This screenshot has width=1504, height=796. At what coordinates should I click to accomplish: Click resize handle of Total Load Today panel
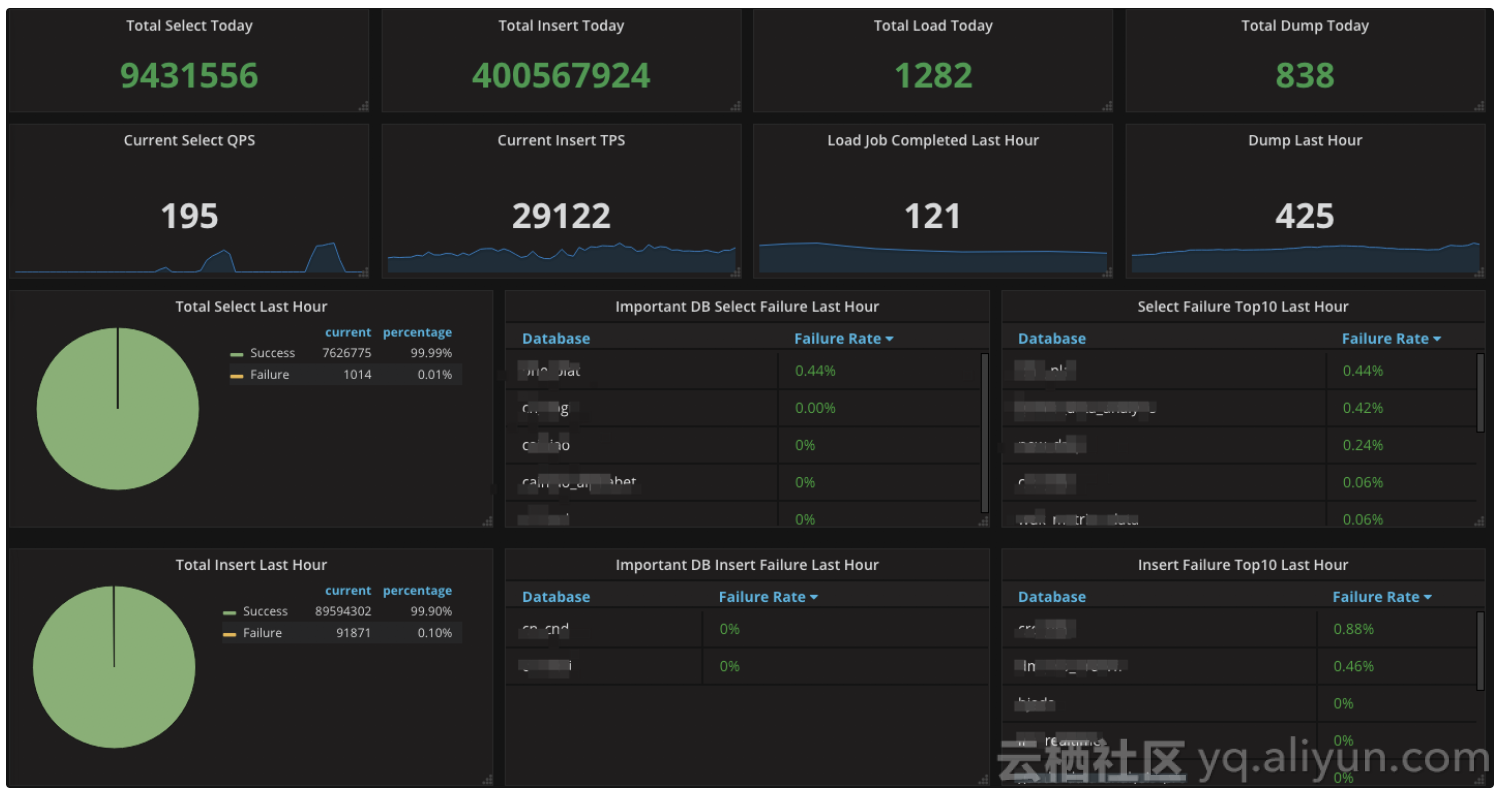point(1107,106)
